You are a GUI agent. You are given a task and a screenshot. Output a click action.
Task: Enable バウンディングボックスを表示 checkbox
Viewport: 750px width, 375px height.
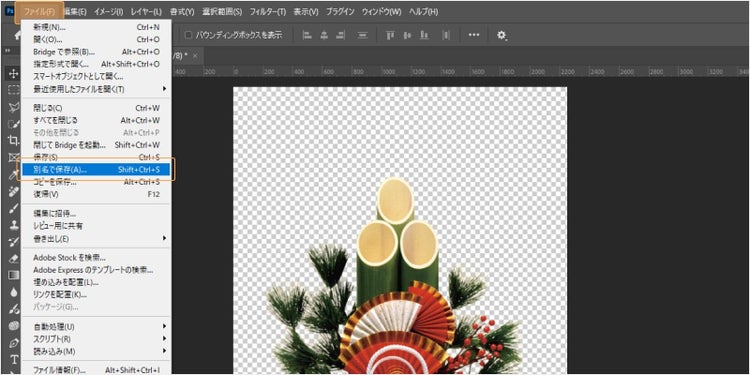click(188, 35)
